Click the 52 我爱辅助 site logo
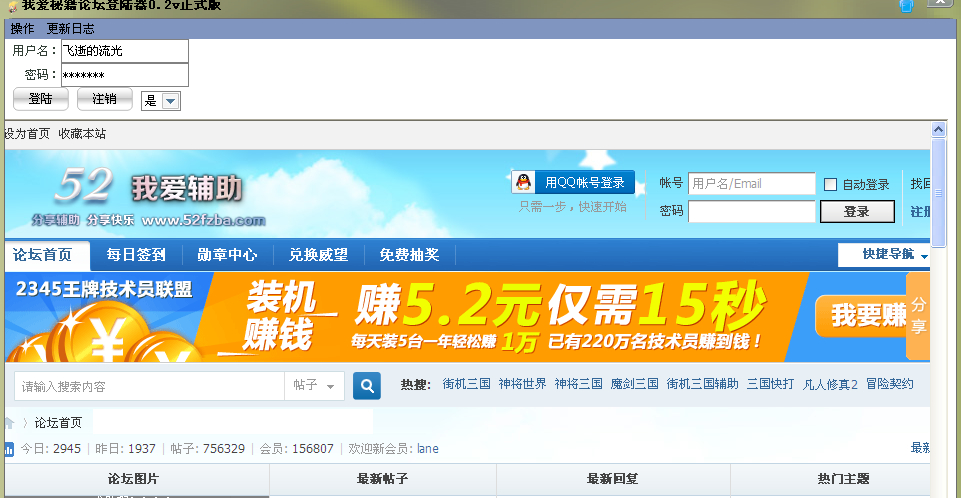Screen dimensions: 961x498 point(149,196)
